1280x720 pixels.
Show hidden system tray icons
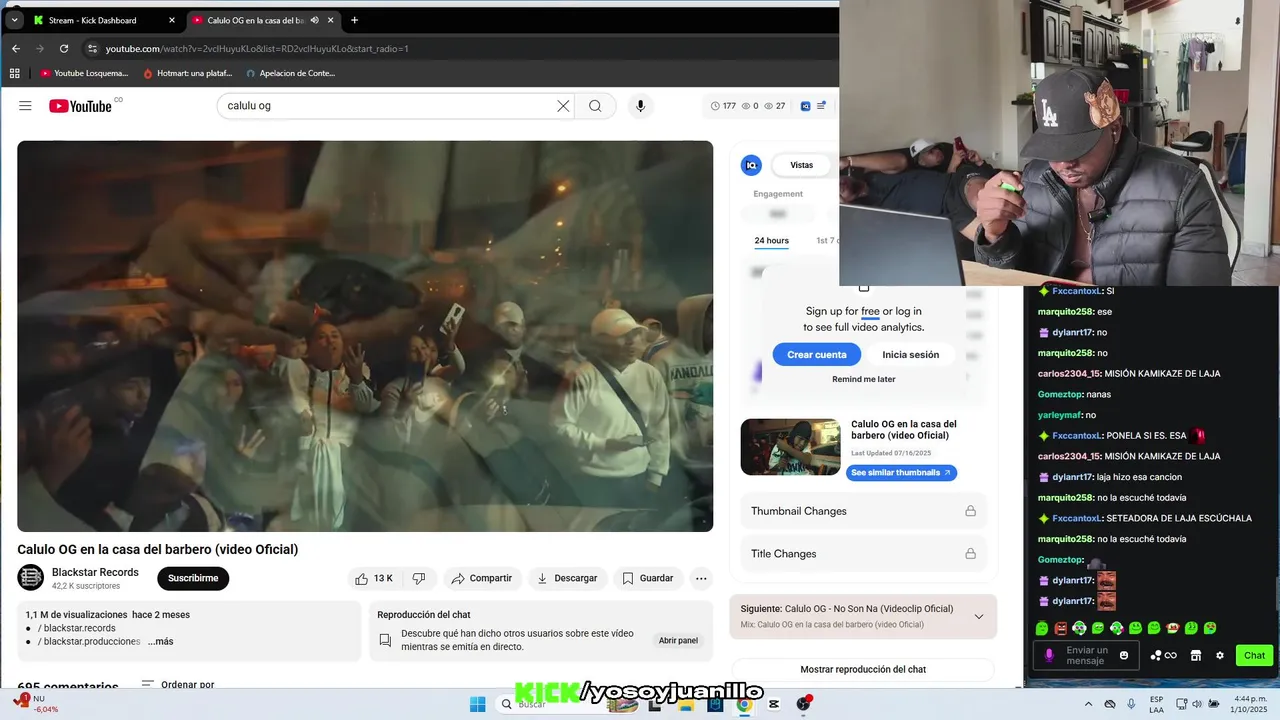point(1089,704)
